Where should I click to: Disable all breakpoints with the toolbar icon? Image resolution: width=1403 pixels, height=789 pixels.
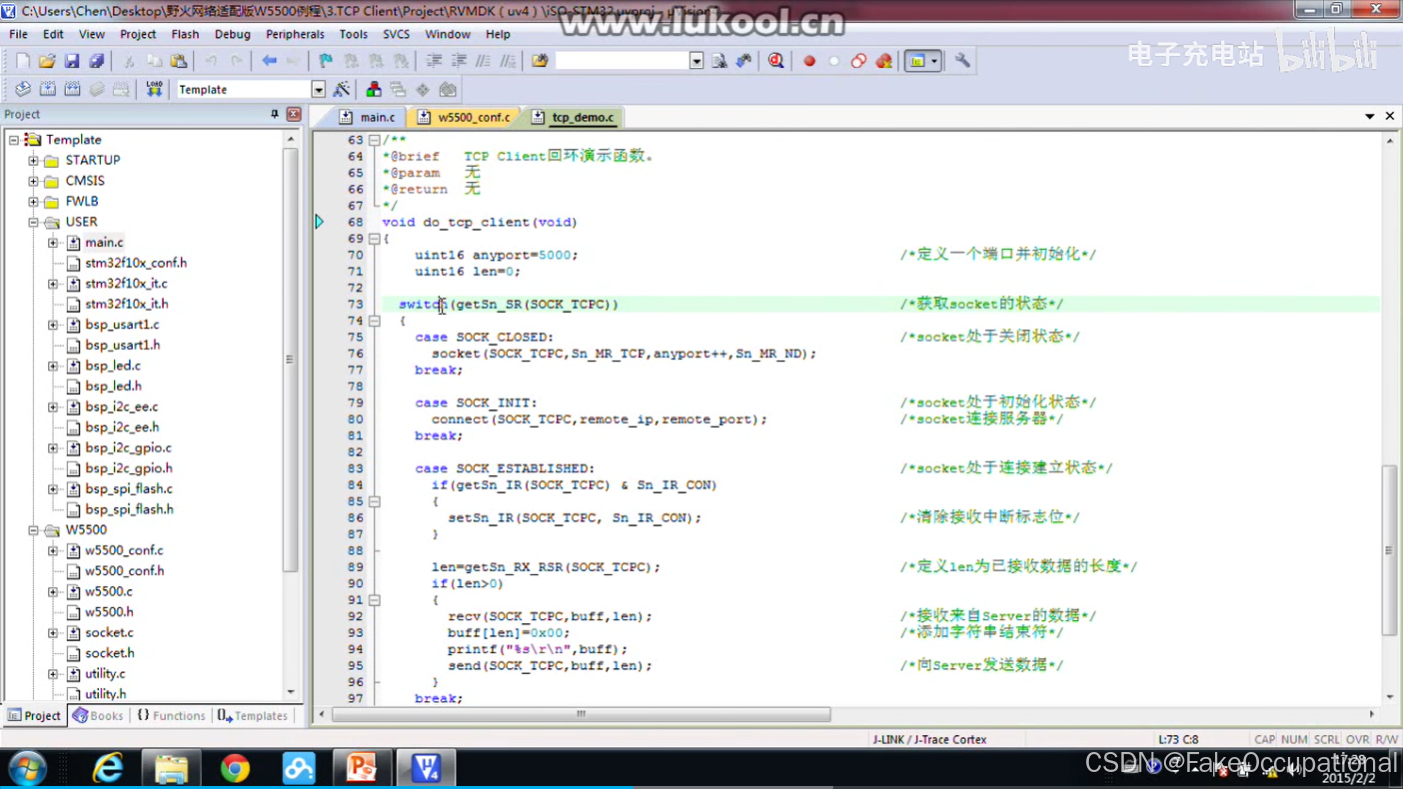tap(858, 61)
